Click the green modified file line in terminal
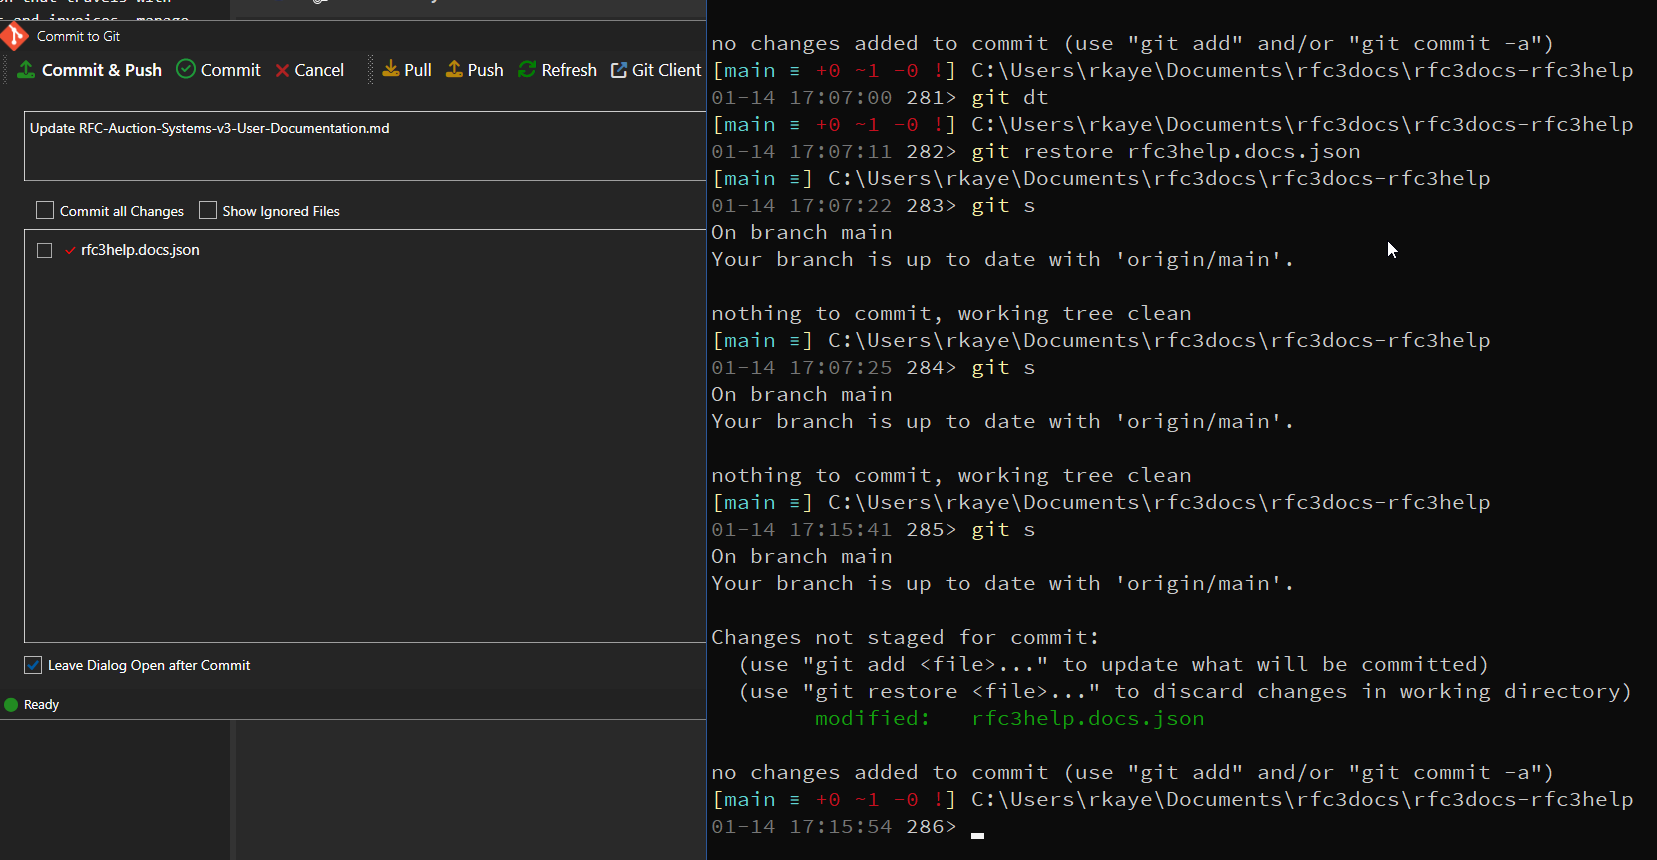This screenshot has width=1657, height=860. (1009, 719)
